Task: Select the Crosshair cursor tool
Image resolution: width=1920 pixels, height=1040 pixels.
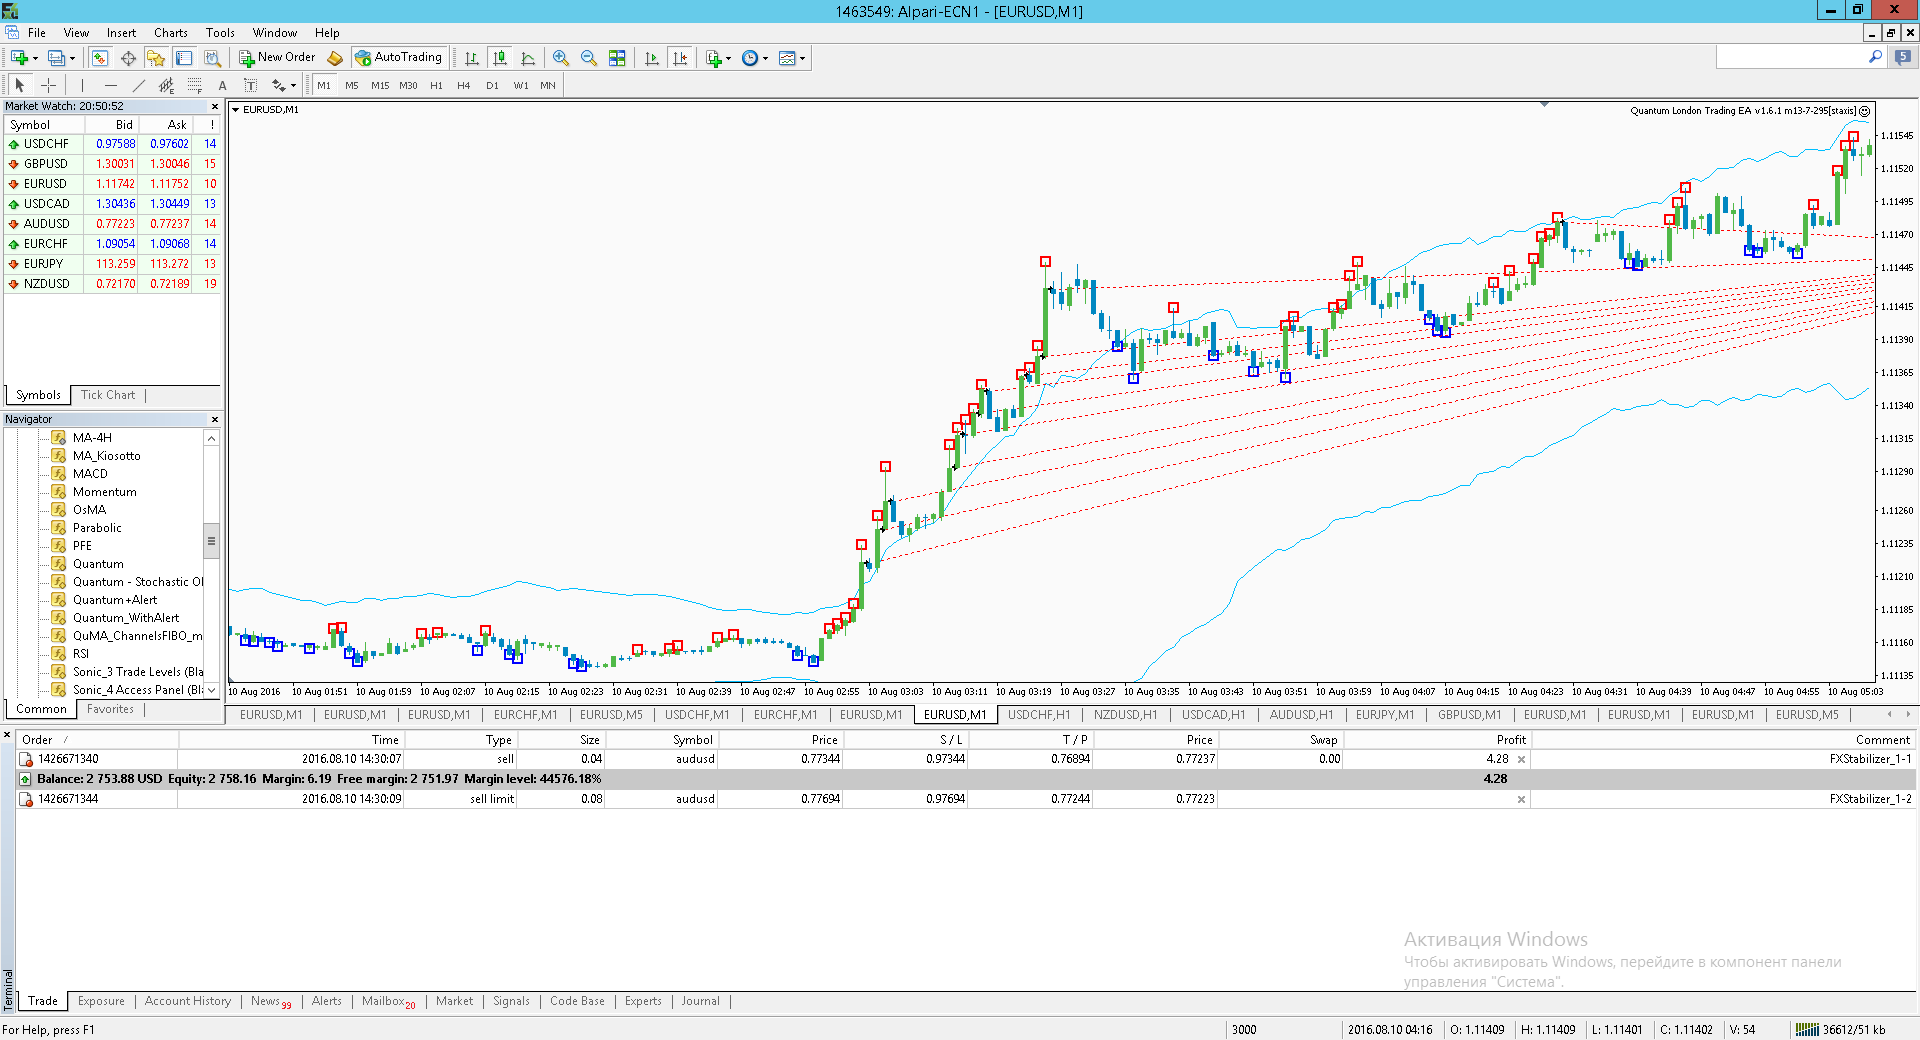Action: [x=48, y=86]
